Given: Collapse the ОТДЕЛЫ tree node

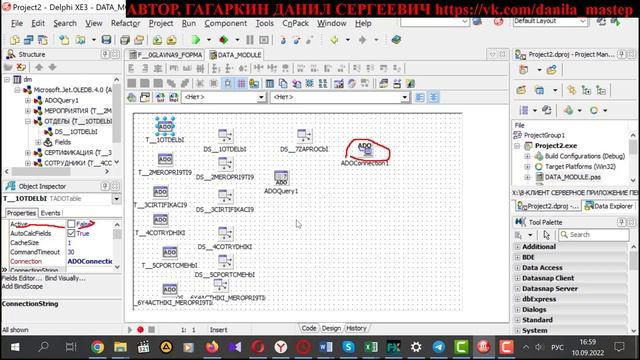Looking at the screenshot, I should pyautogui.click(x=28, y=121).
